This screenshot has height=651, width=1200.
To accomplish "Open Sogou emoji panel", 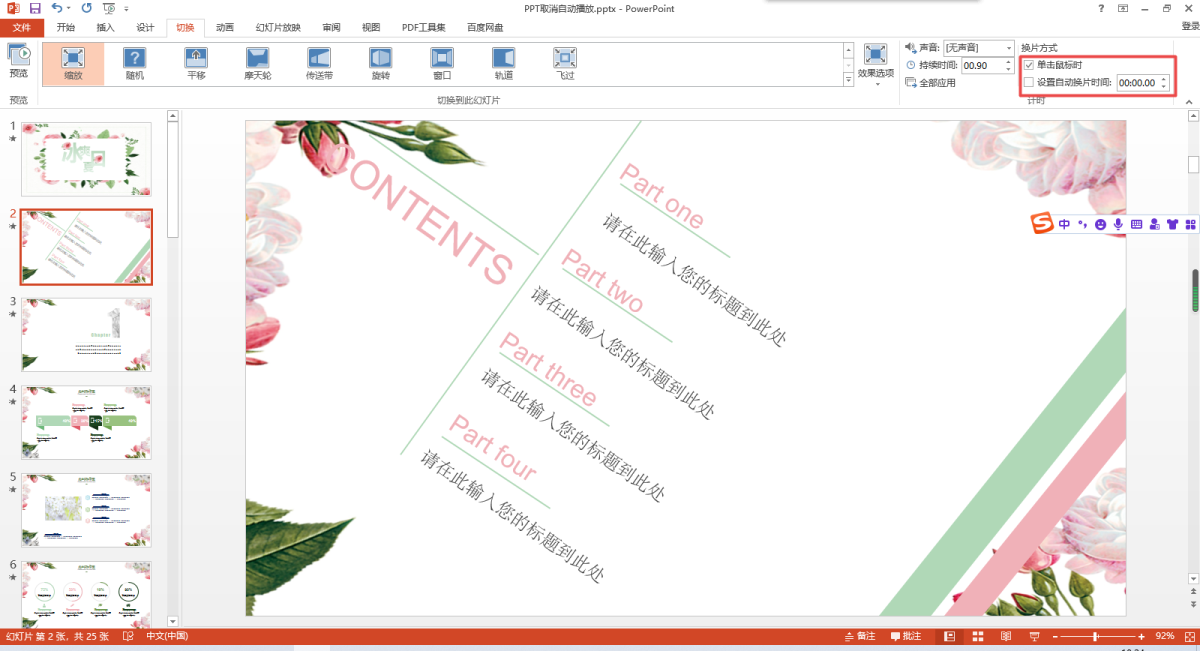I will (1100, 224).
